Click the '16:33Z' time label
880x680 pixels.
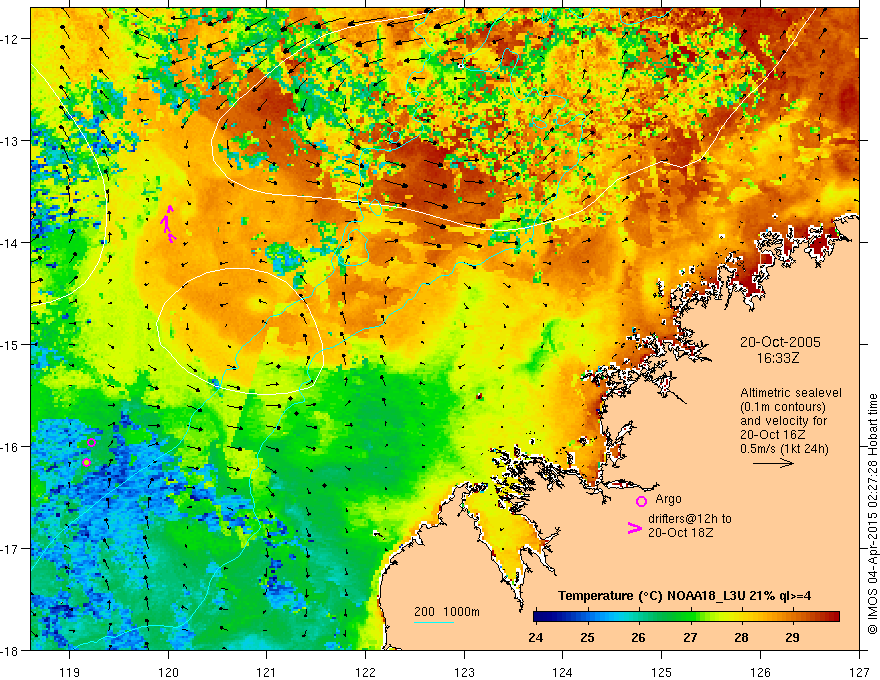tap(778, 358)
